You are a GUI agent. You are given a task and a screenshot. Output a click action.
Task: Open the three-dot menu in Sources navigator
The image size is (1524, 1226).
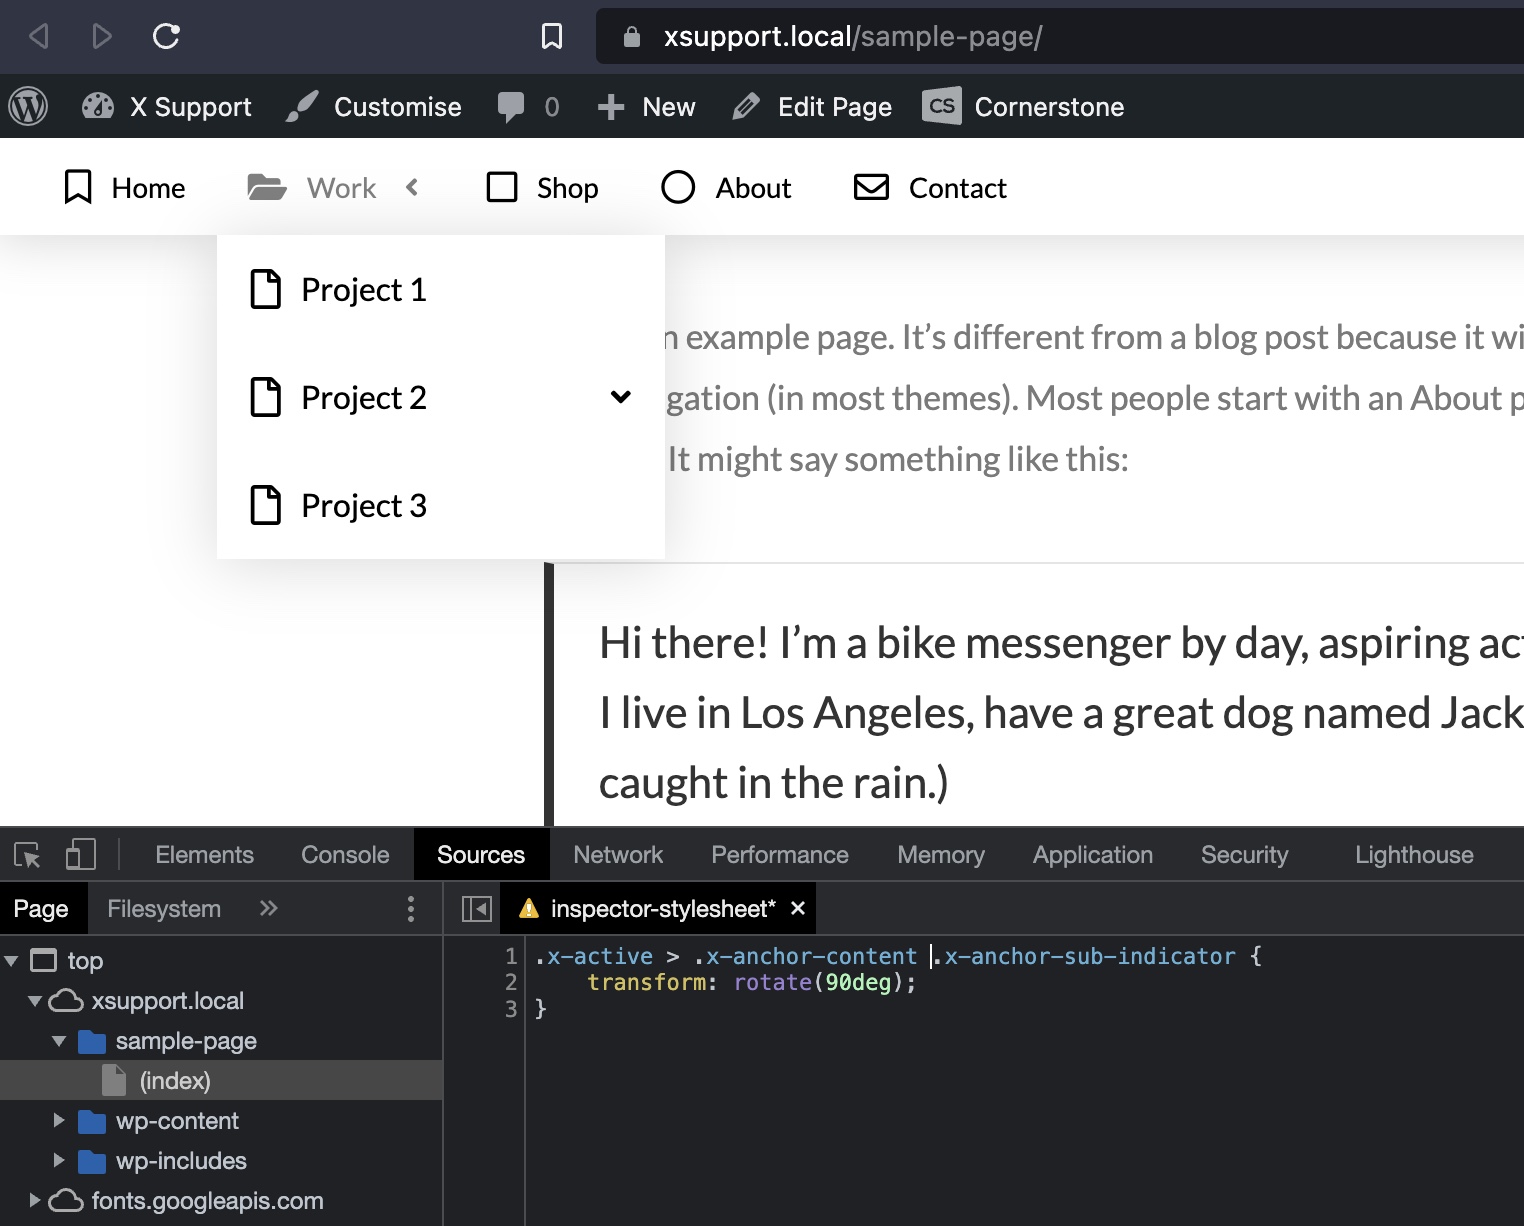410,909
